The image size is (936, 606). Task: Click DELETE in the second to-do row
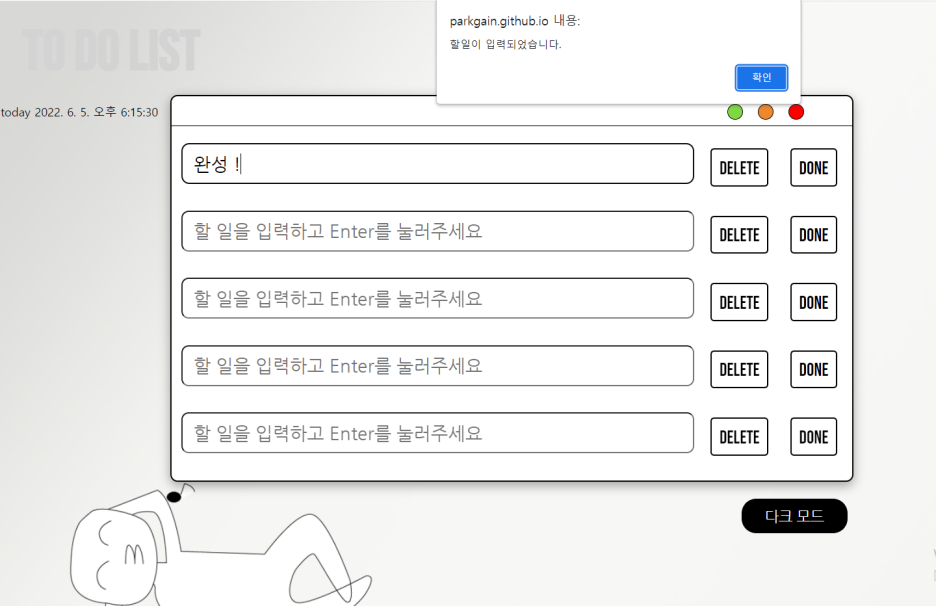[739, 235]
